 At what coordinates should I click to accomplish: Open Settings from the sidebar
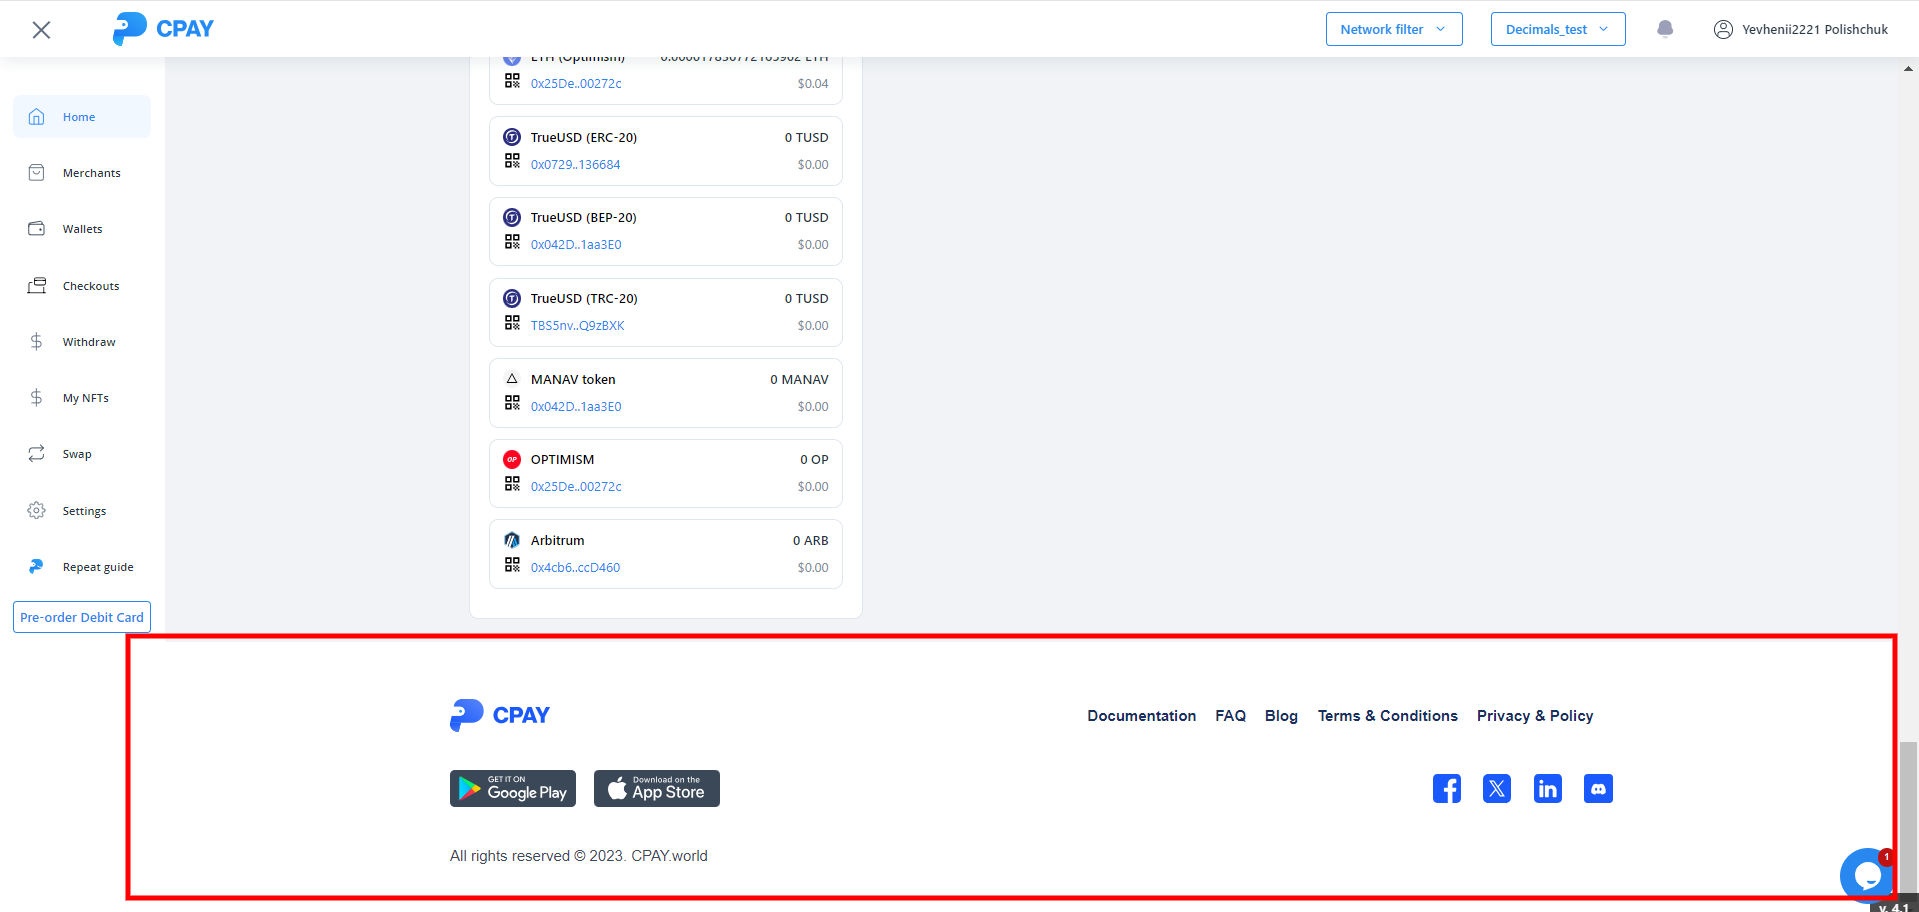tap(84, 511)
